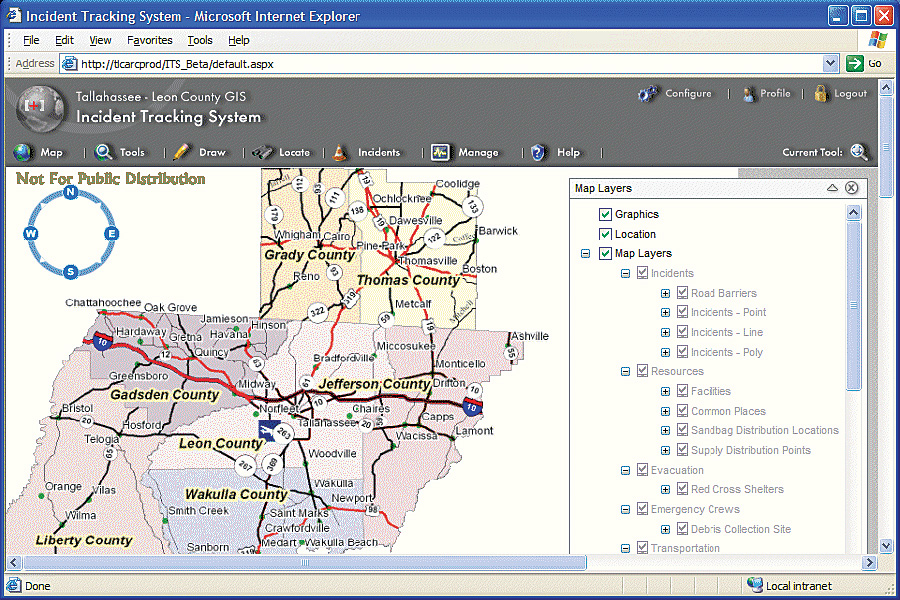Open the Help menu in menu bar

coord(239,40)
